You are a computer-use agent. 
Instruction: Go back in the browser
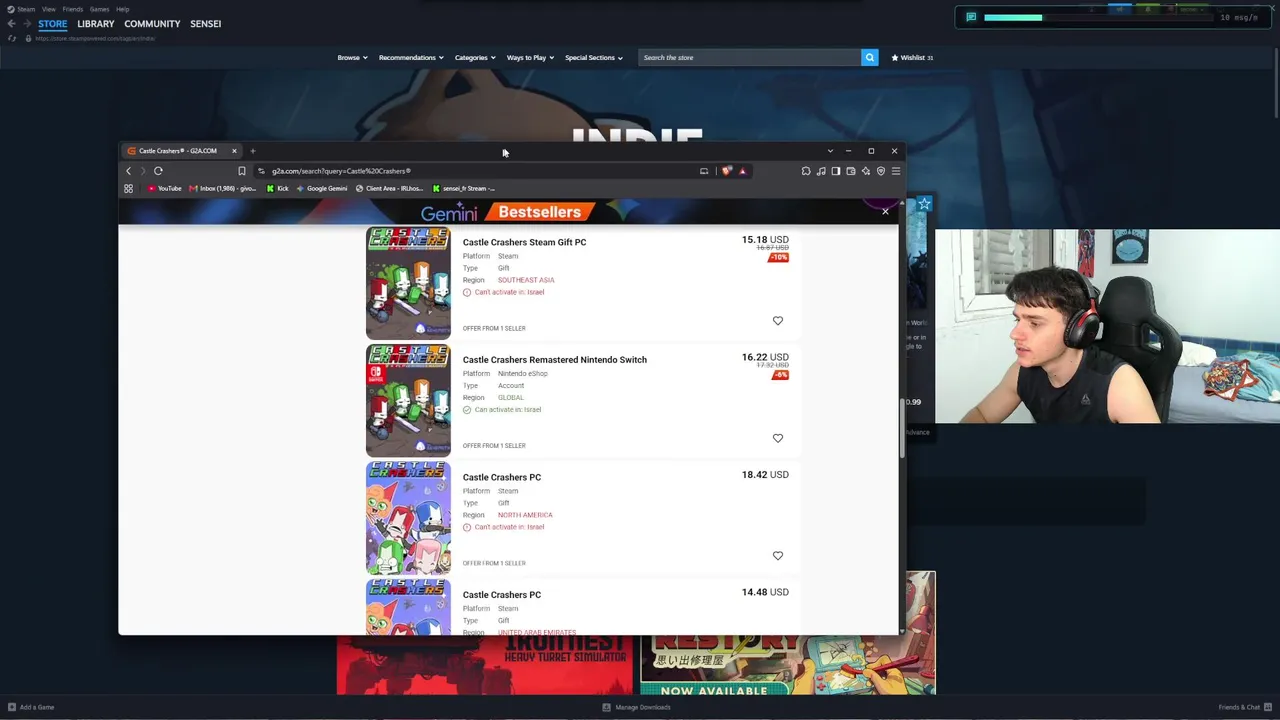tap(128, 171)
